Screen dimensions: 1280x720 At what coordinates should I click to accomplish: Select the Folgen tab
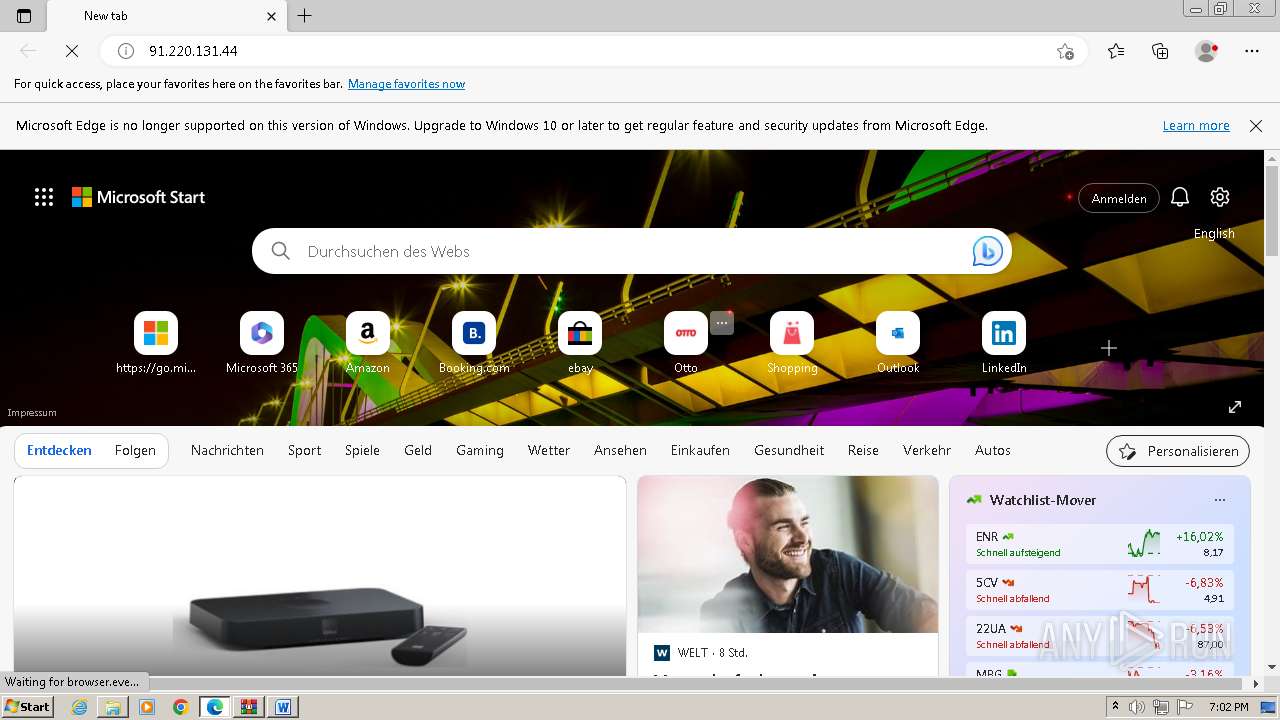pos(135,451)
